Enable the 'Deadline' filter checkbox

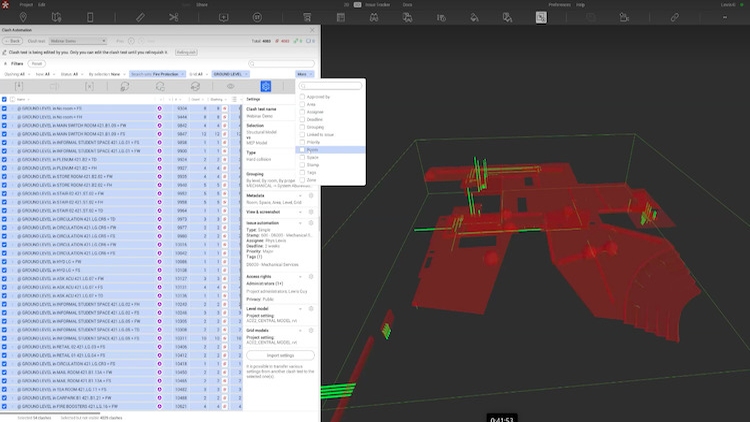pos(301,119)
